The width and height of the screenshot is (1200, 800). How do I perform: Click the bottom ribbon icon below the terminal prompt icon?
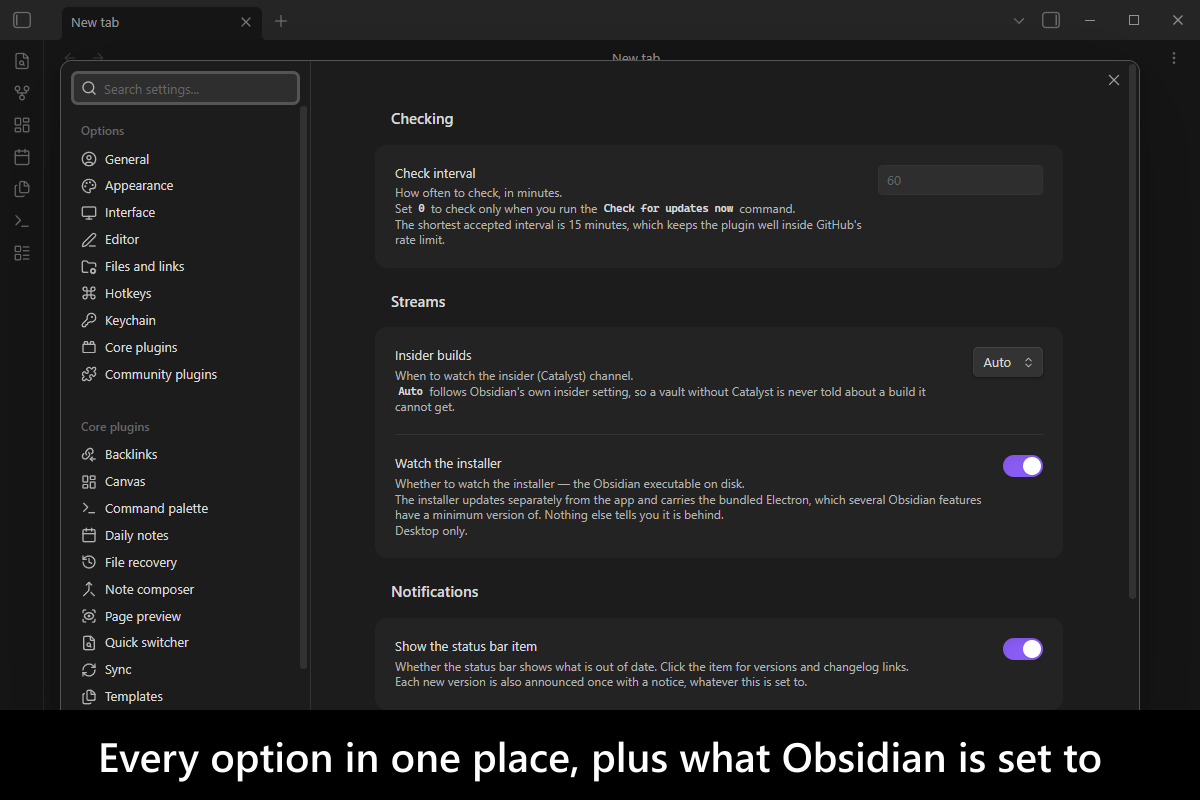click(22, 253)
